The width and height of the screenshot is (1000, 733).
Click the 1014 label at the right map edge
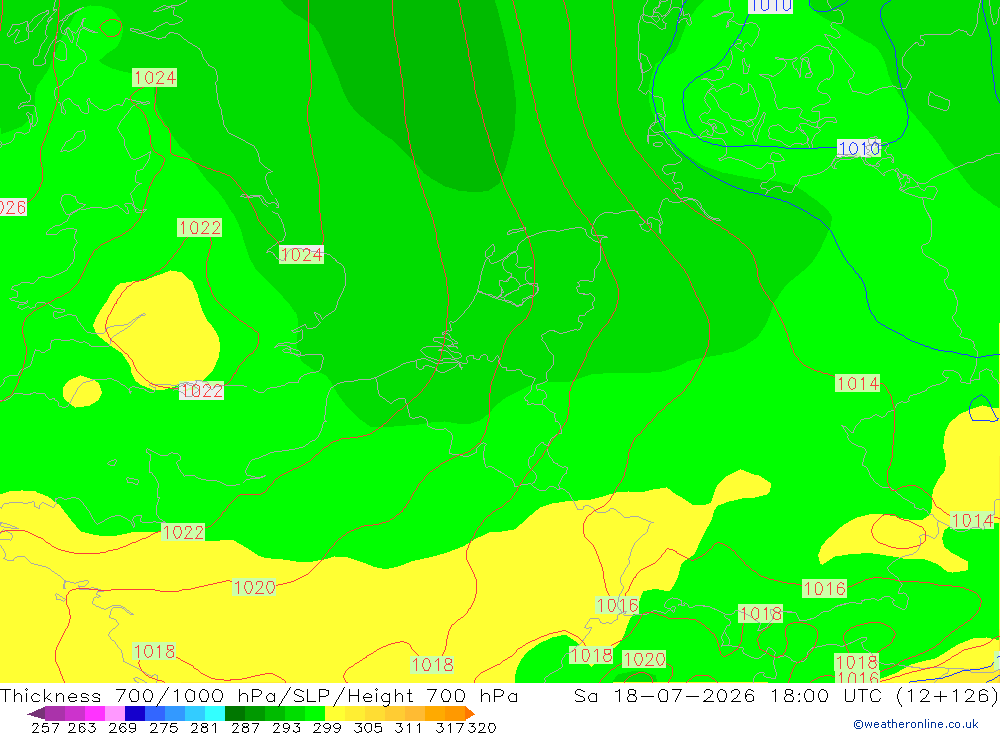point(972,521)
